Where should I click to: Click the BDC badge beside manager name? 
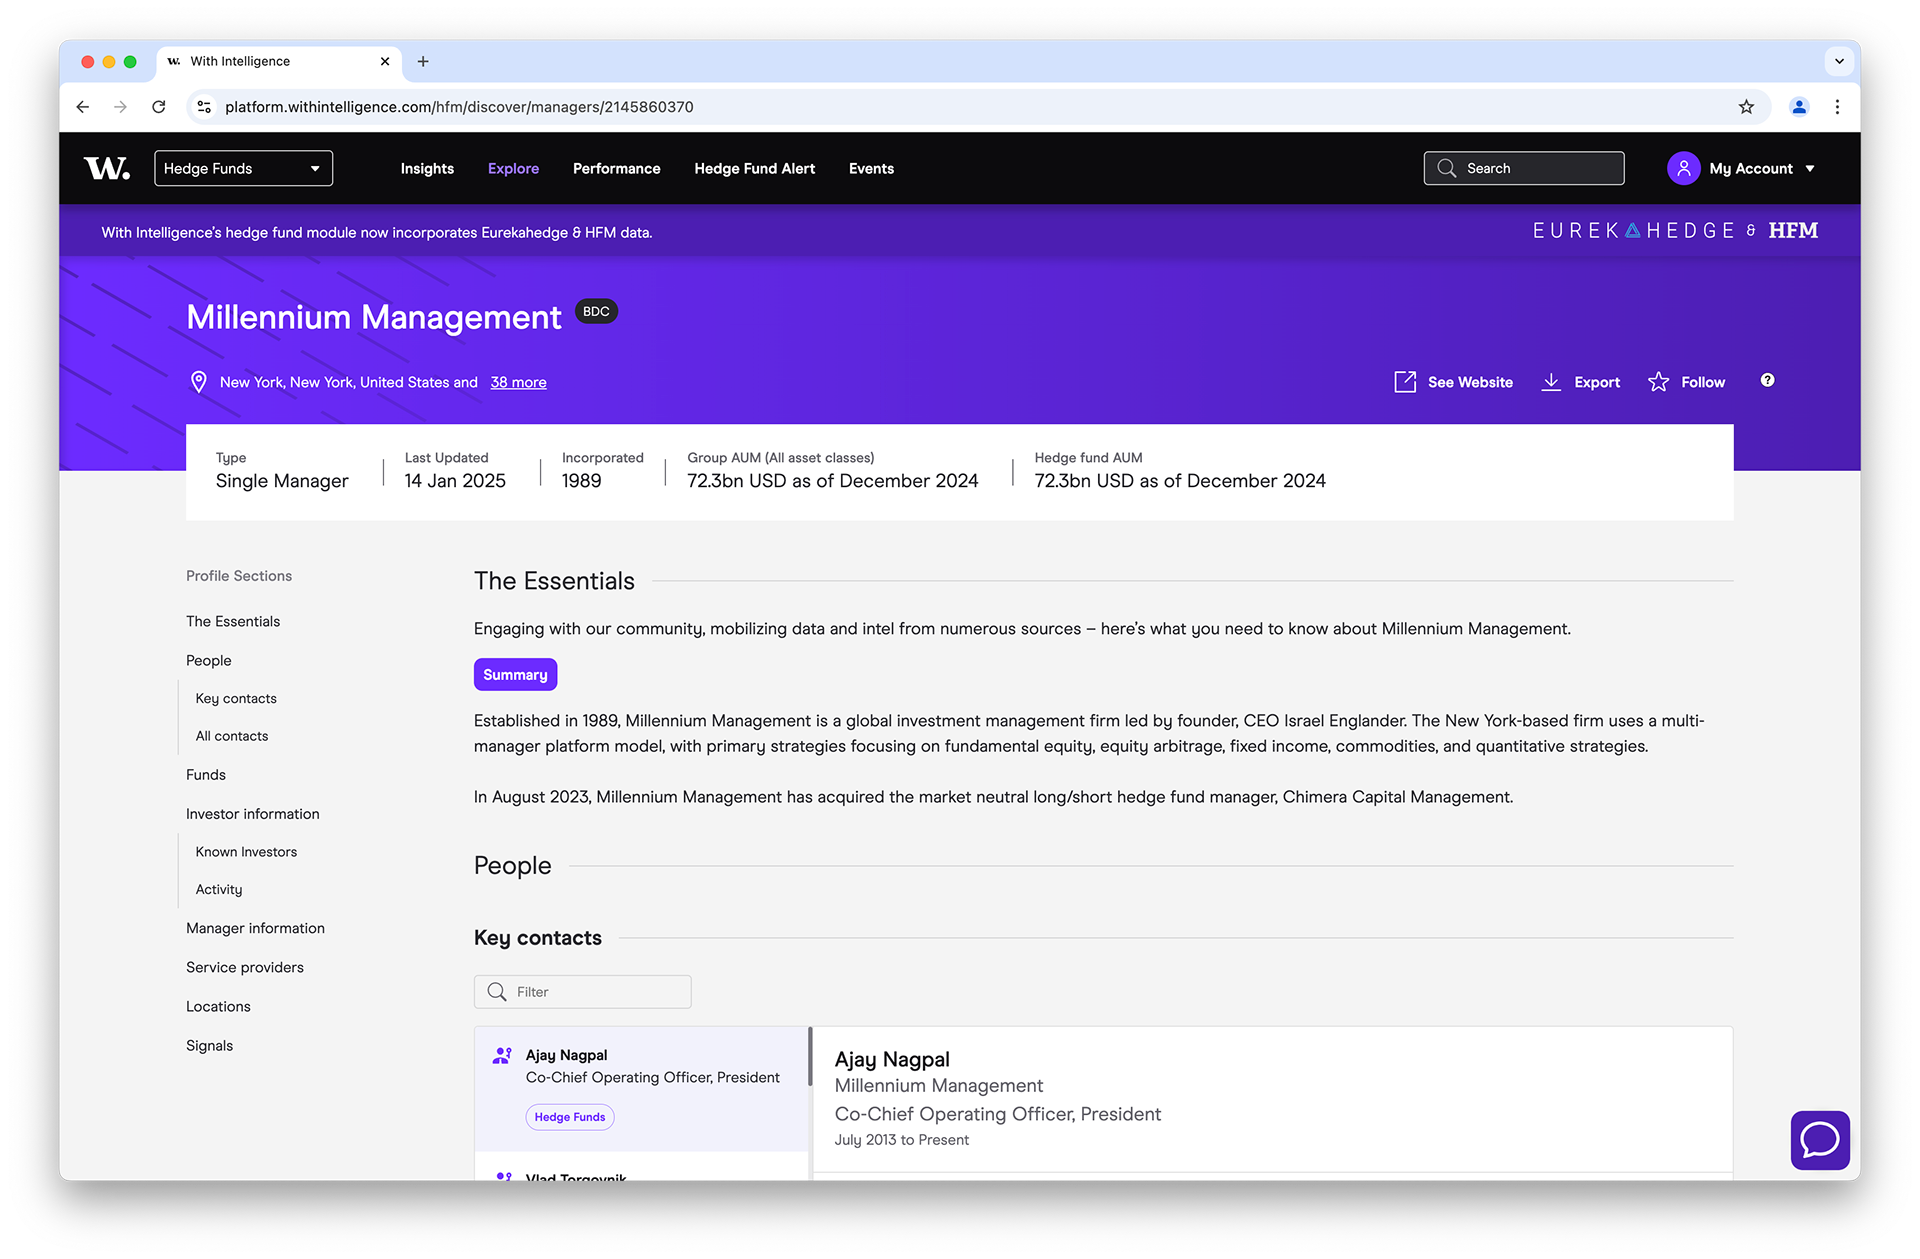596,311
